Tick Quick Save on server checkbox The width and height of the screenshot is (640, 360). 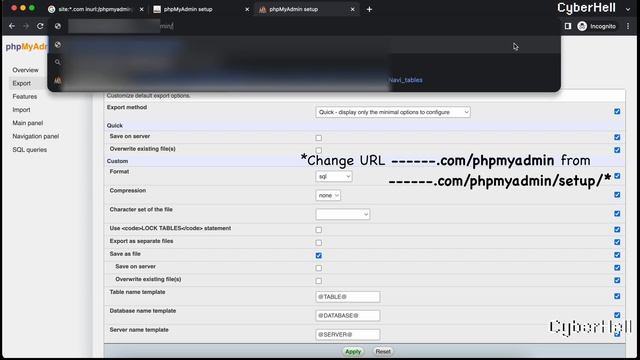coord(319,138)
